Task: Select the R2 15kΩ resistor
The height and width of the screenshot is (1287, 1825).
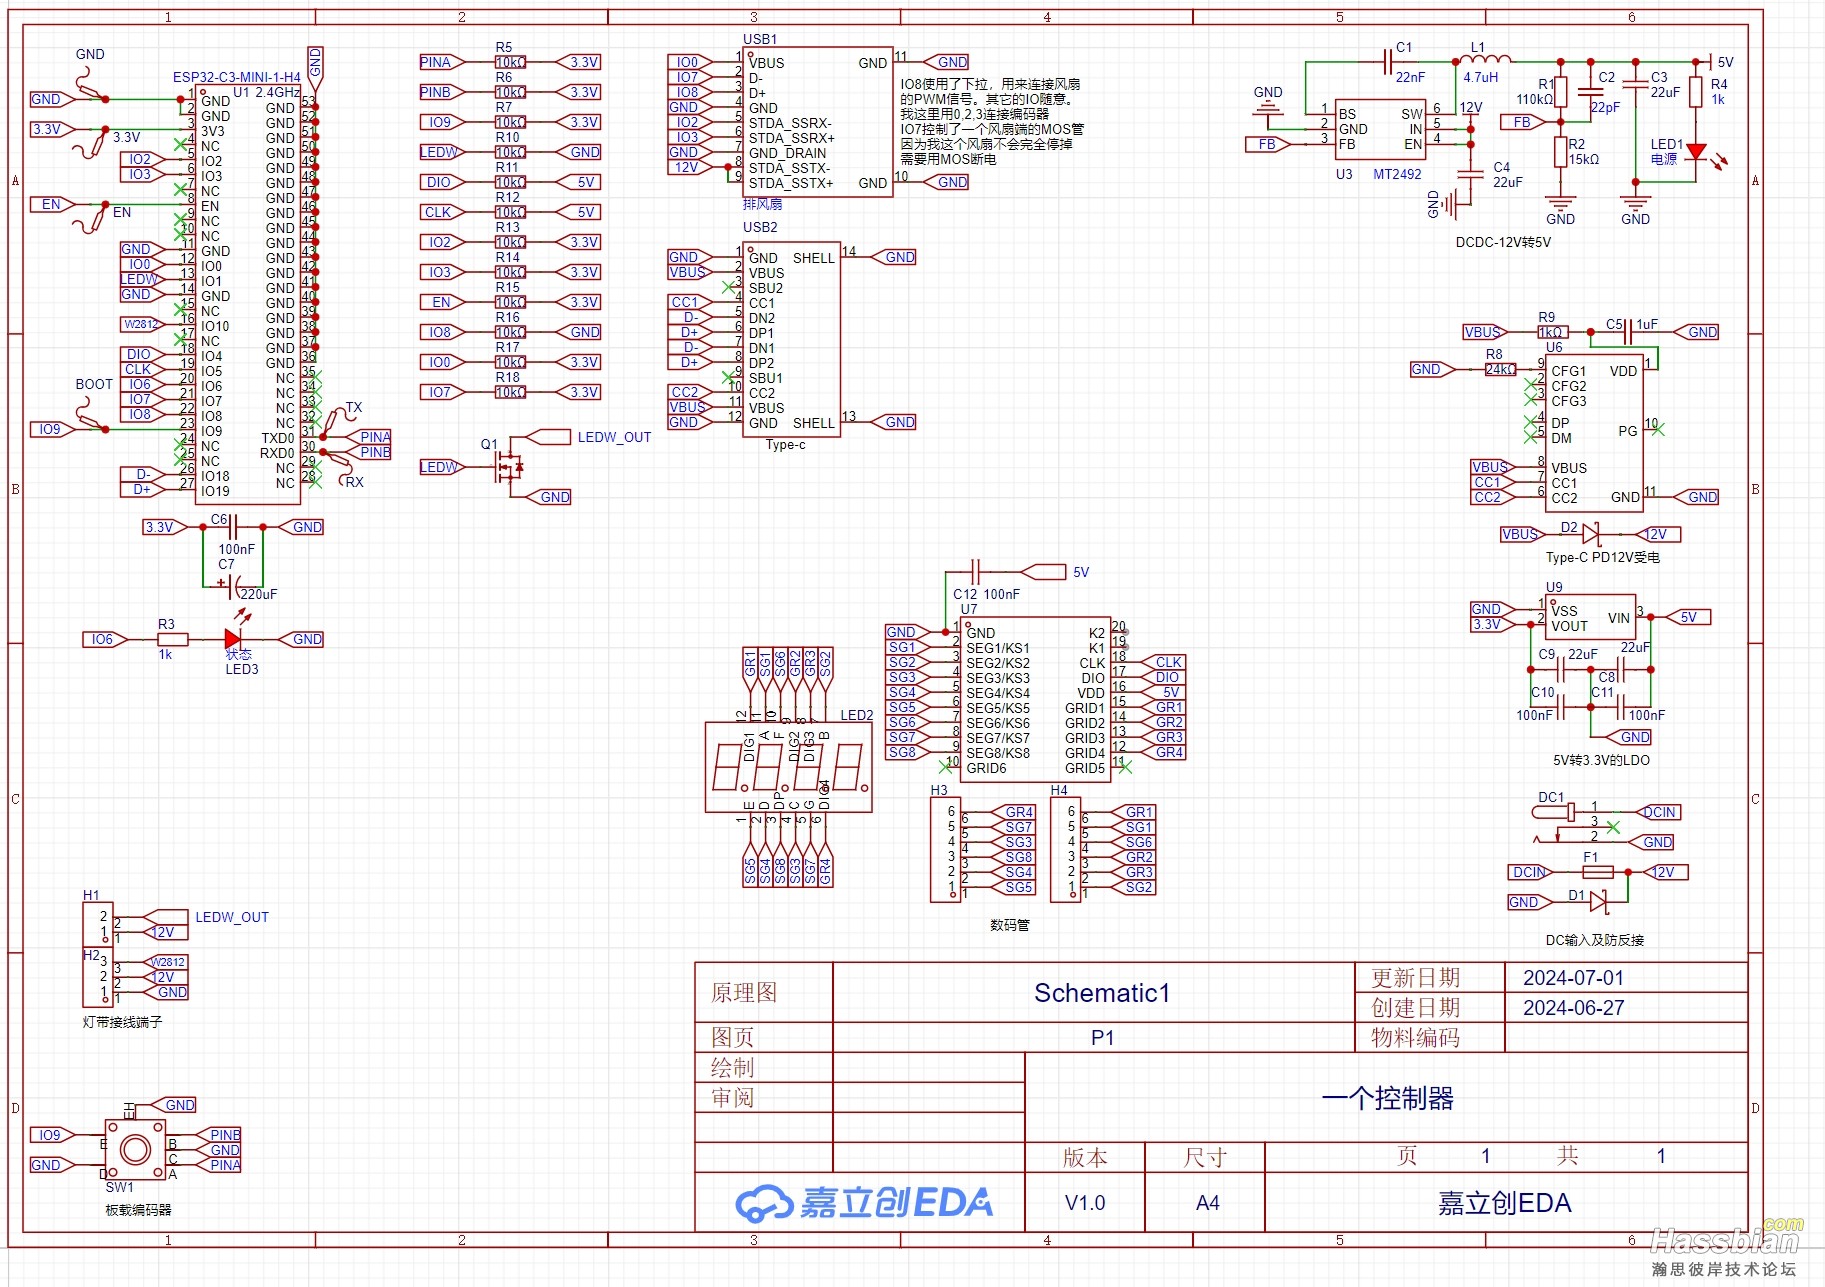Action: [x=1560, y=152]
